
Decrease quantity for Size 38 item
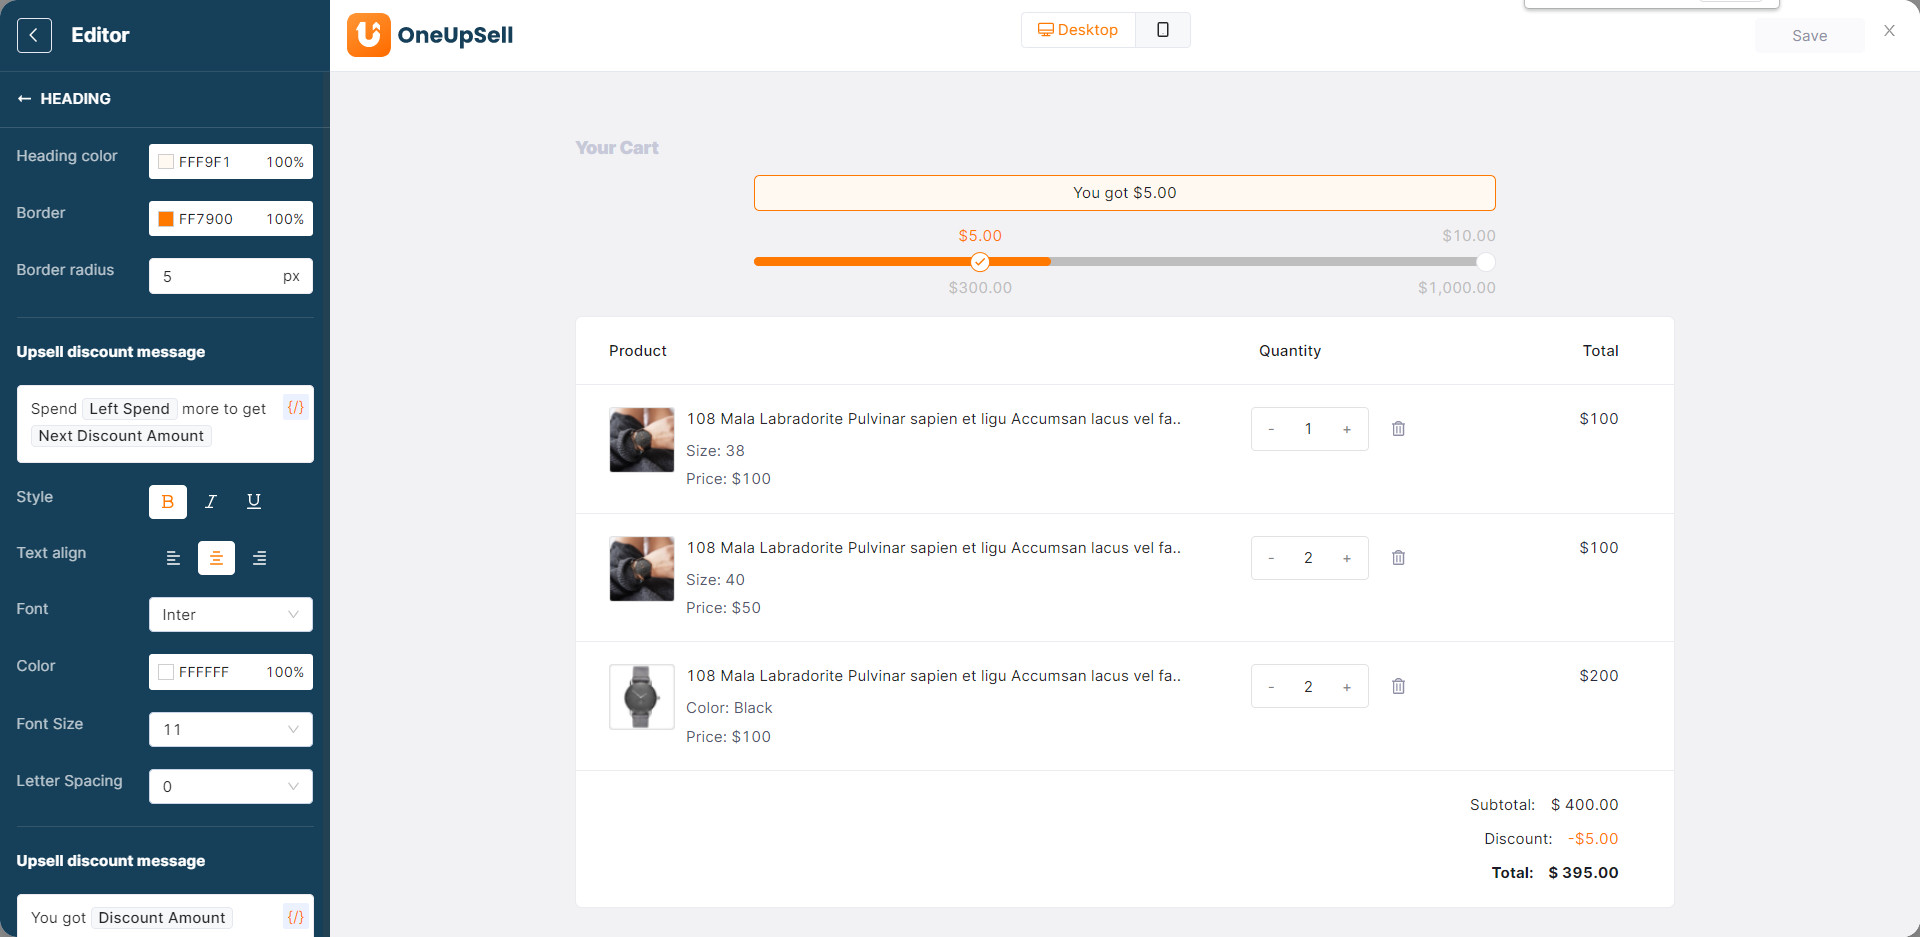[1271, 429]
